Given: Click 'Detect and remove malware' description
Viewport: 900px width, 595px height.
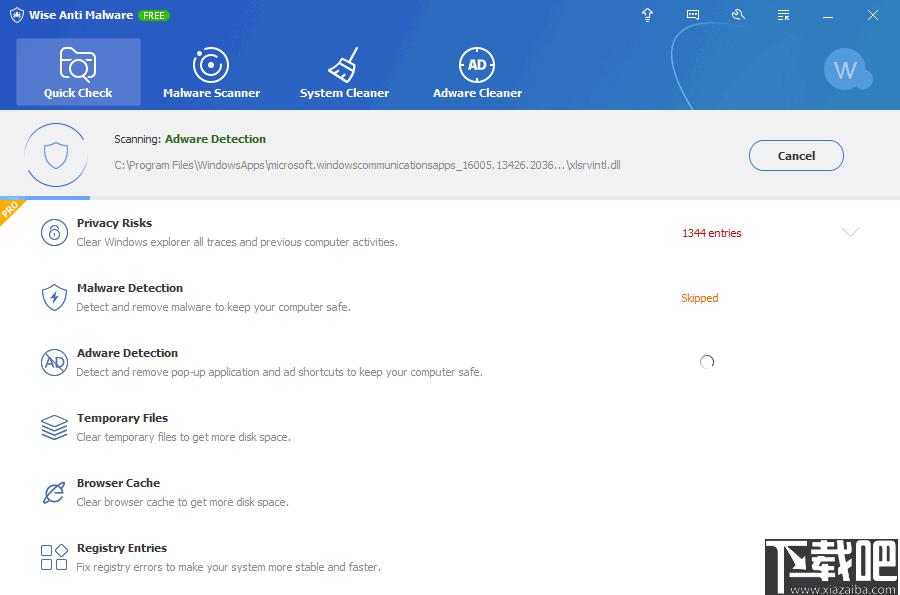Looking at the screenshot, I should tap(214, 307).
